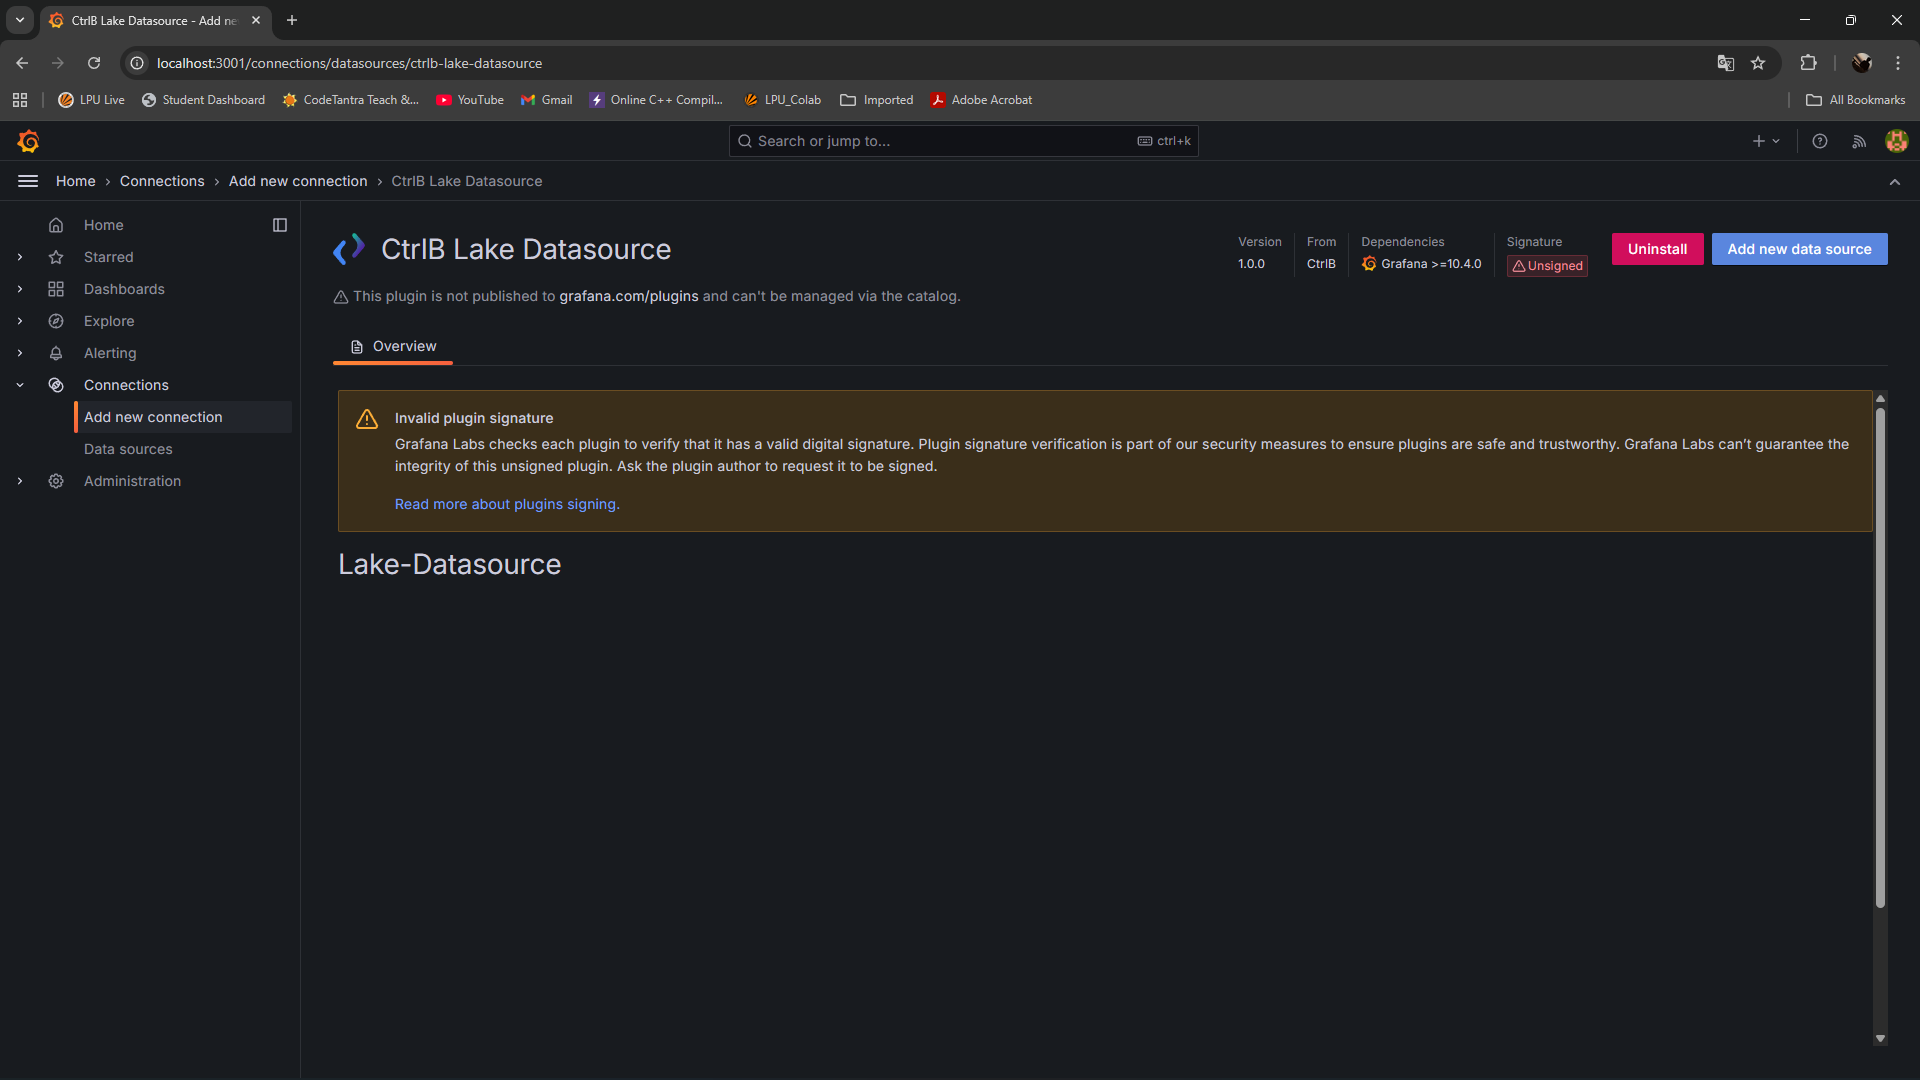1920x1080 pixels.
Task: Collapse the Connections section chevron
Action: coord(20,385)
